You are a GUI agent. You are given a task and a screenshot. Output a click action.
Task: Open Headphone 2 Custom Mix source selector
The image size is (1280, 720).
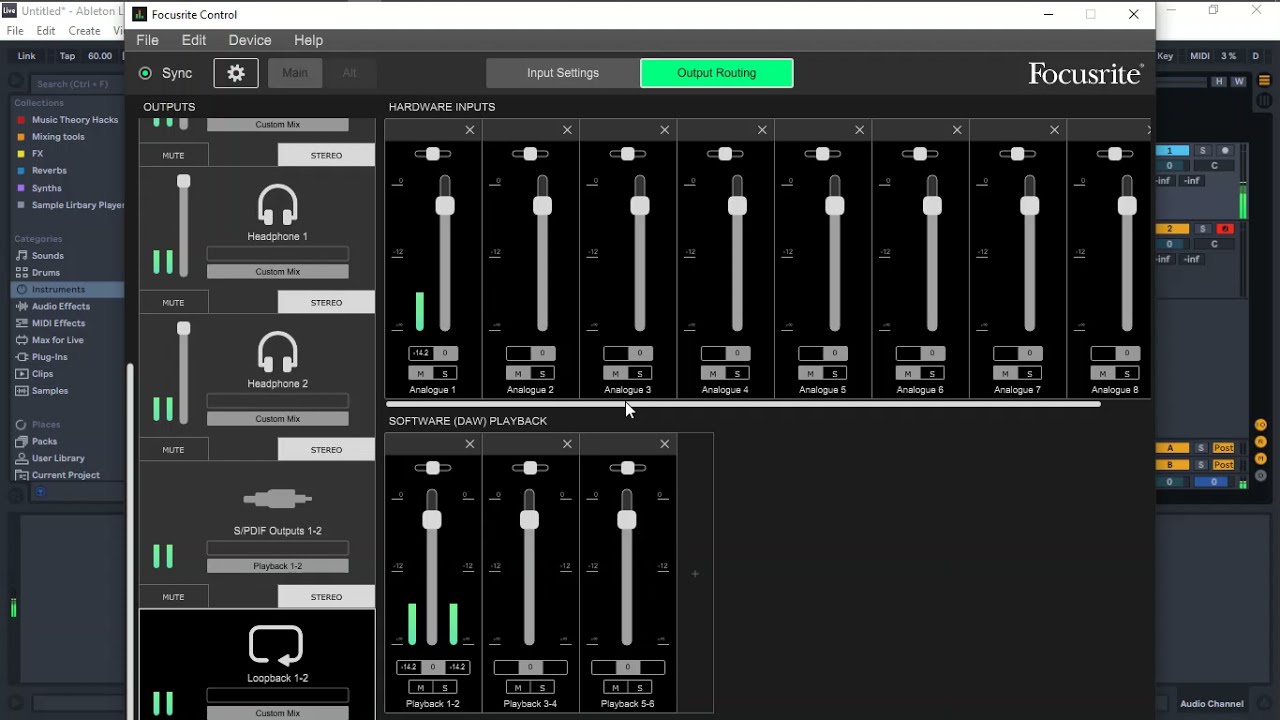278,419
